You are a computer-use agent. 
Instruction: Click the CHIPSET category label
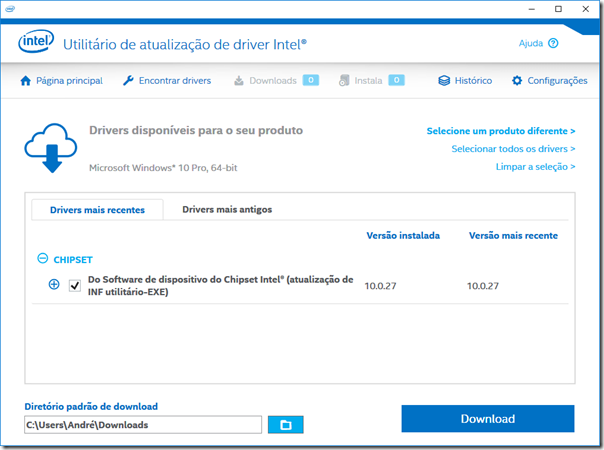(x=73, y=260)
